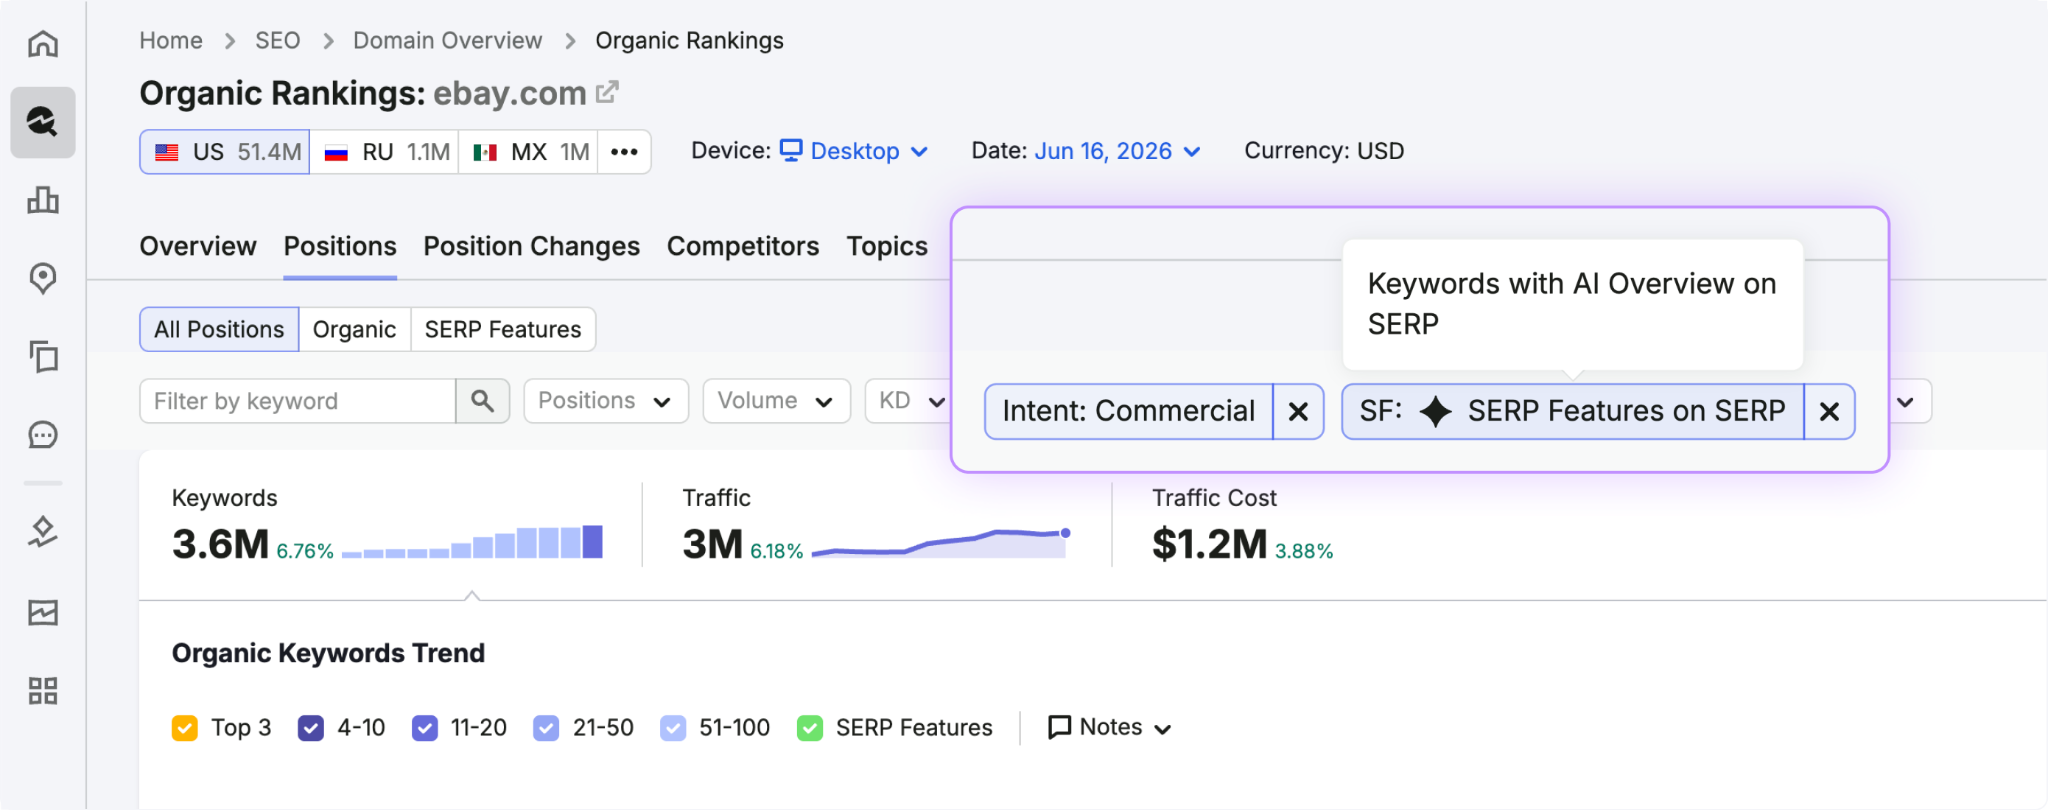Switch to the Position Changes tab
This screenshot has height=810, width=2048.
[x=531, y=246]
